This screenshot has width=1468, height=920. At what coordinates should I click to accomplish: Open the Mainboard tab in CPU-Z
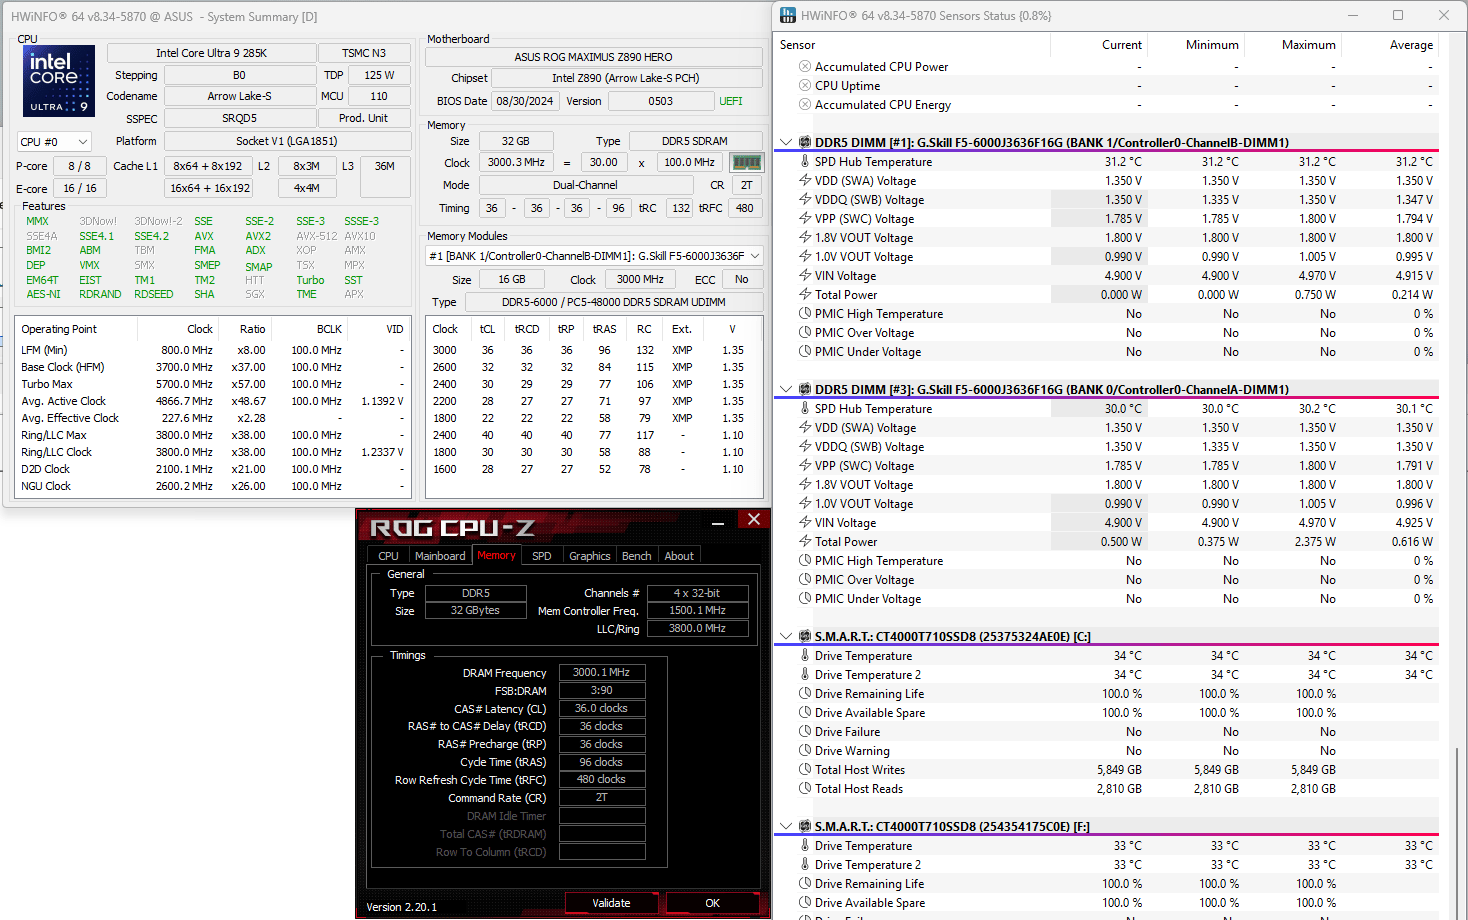point(440,556)
